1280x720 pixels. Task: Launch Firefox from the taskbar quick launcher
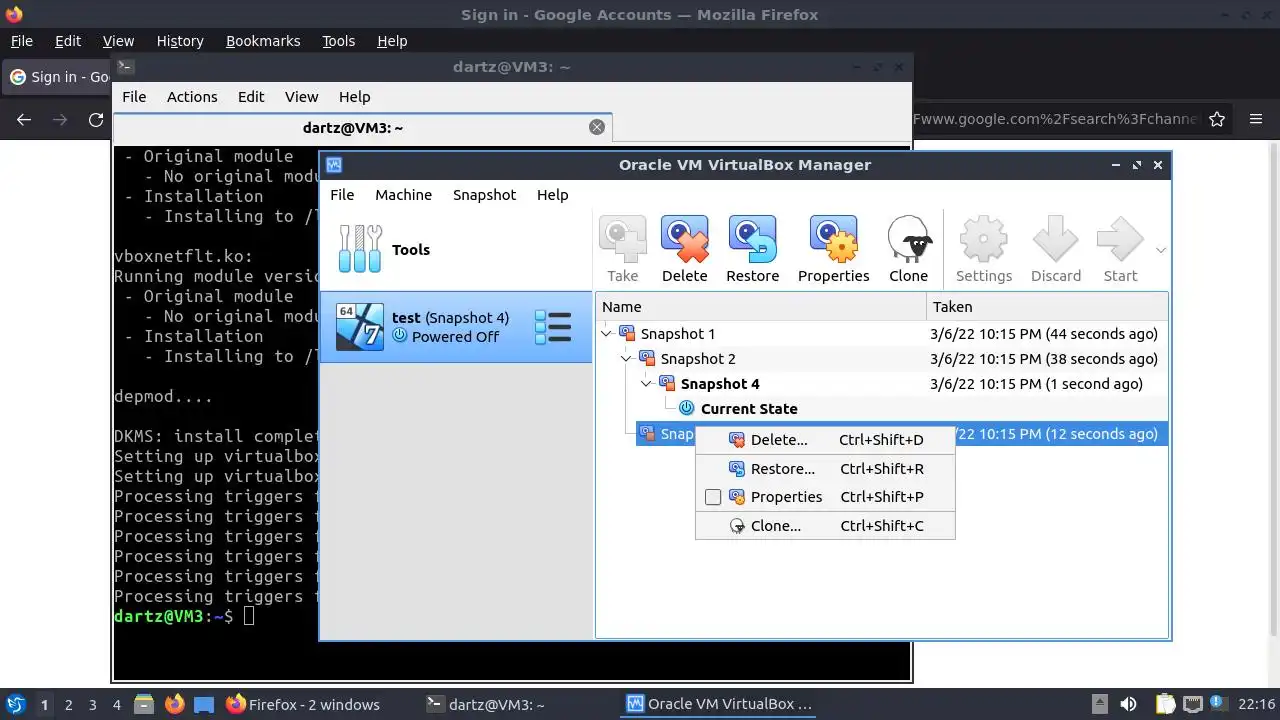(174, 704)
